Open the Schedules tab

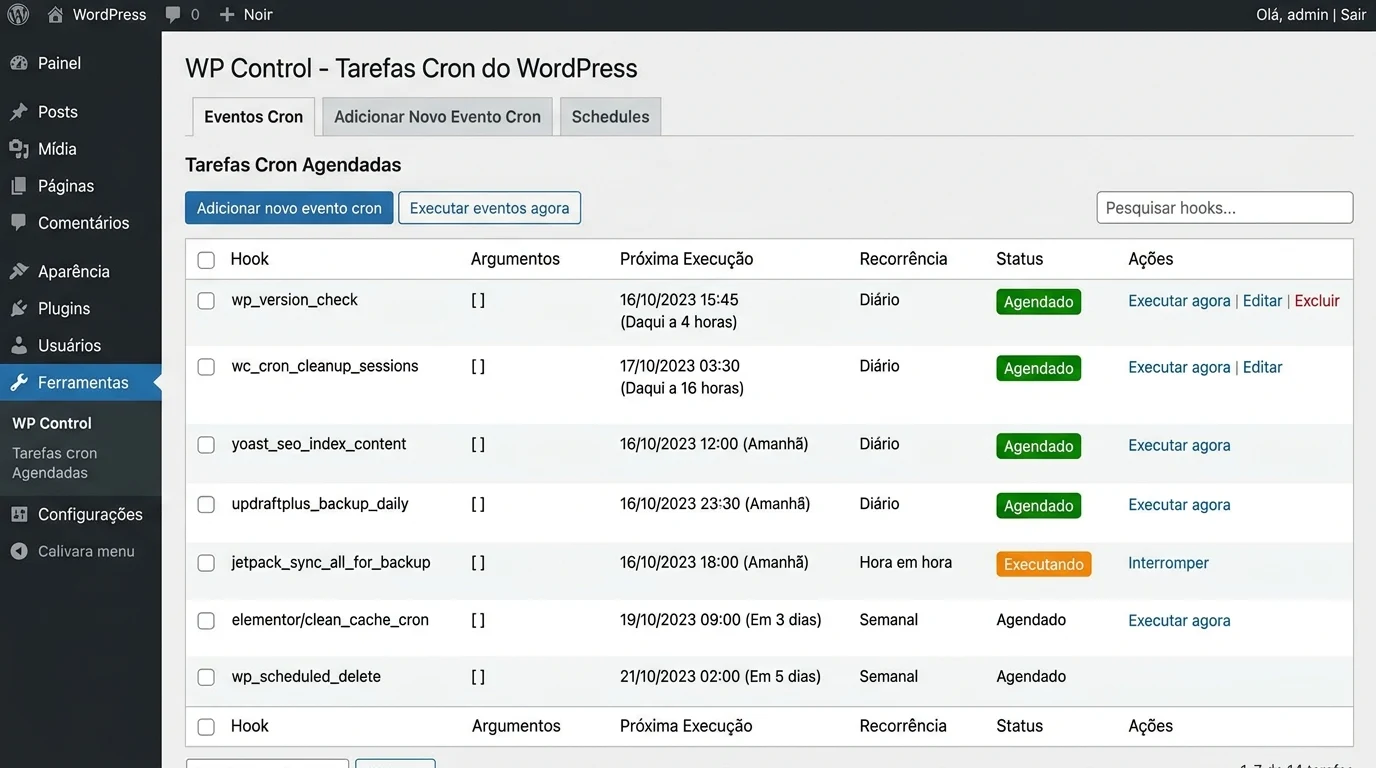tap(610, 117)
